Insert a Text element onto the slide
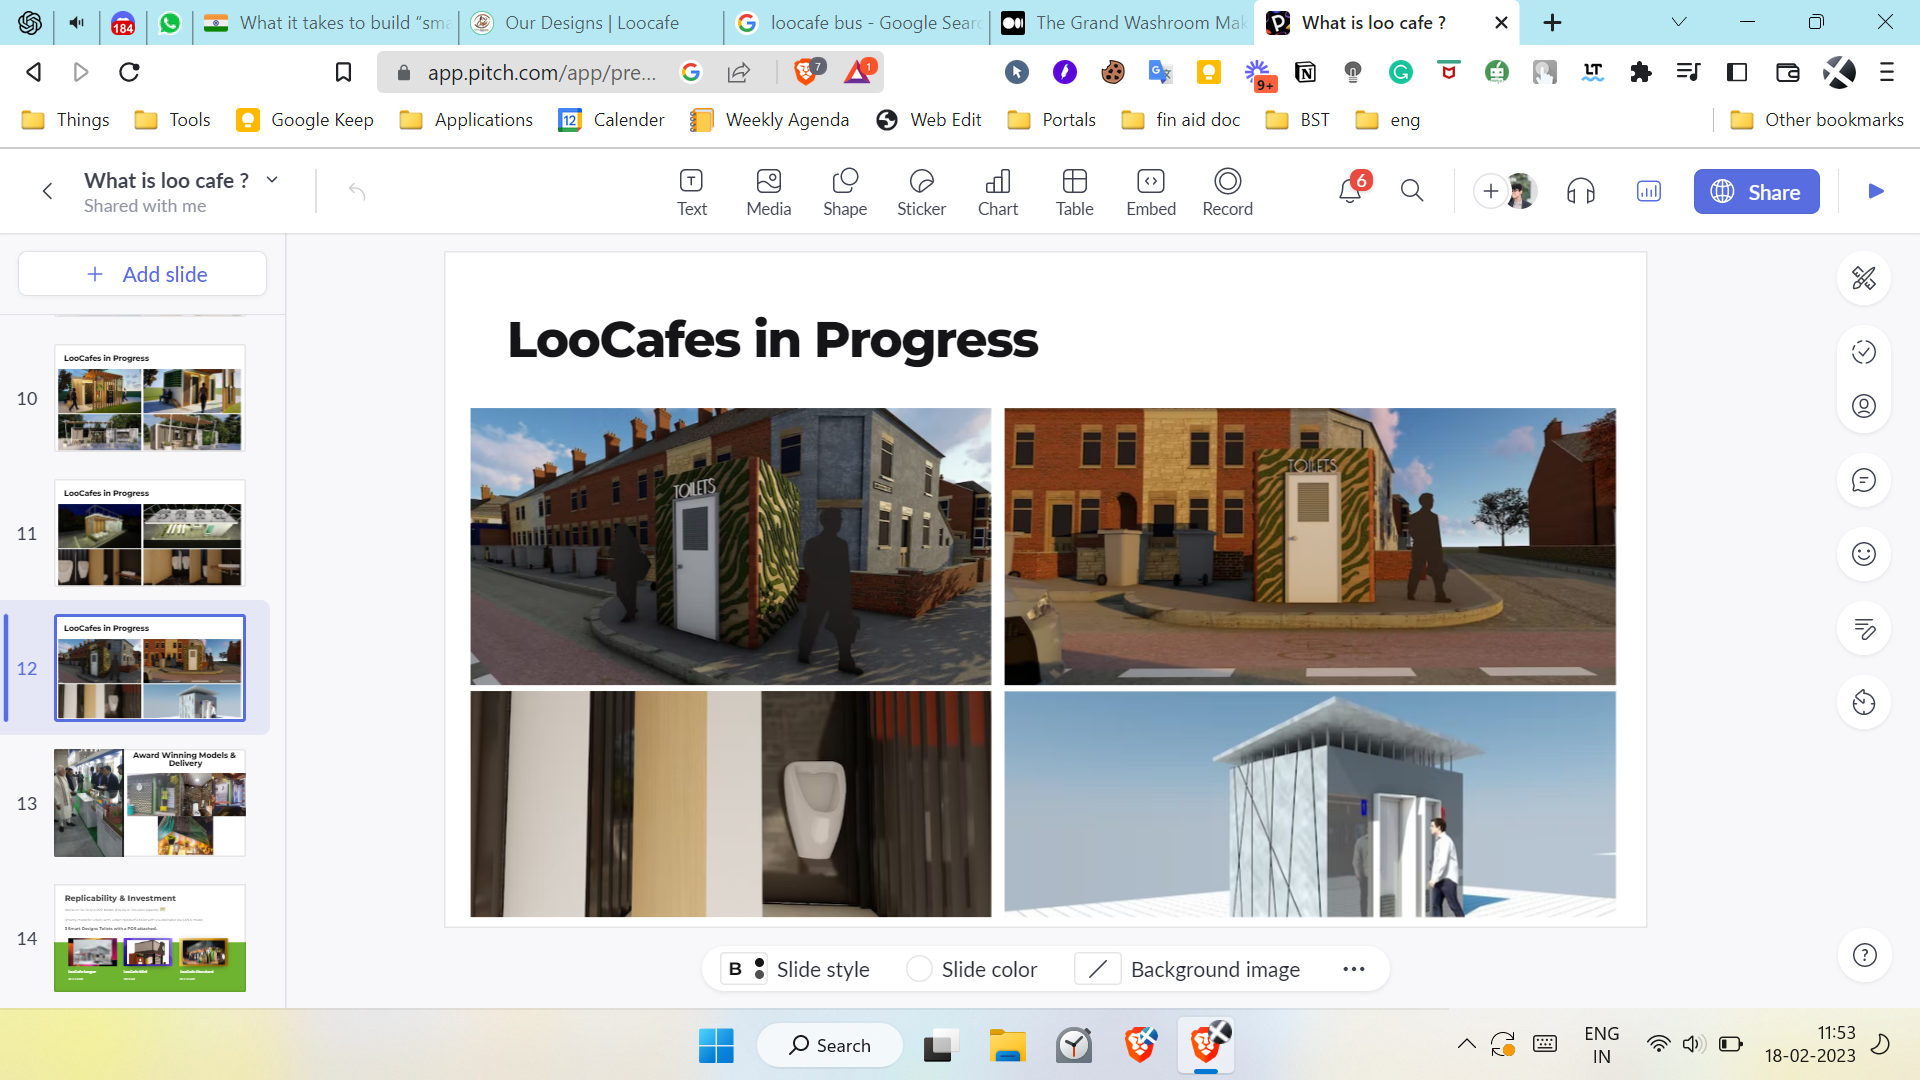1920x1080 pixels. pyautogui.click(x=691, y=191)
